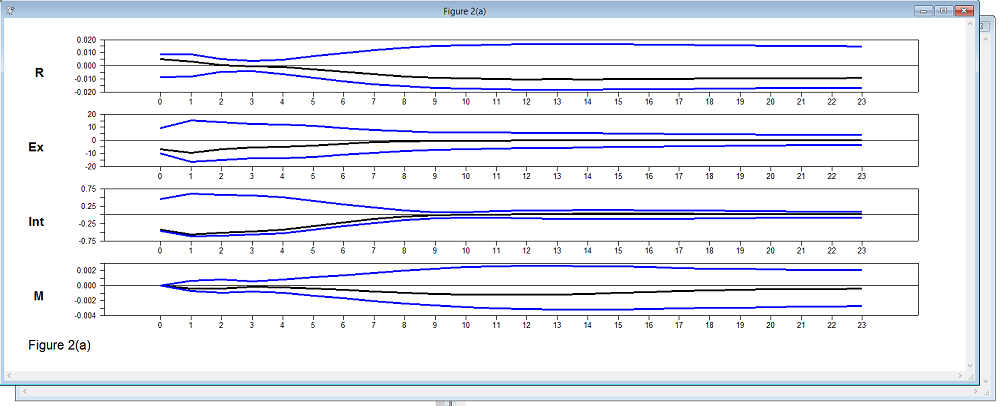Click the Figure 2(a) caption below the plots
This screenshot has width=1004, height=406.
[60, 344]
